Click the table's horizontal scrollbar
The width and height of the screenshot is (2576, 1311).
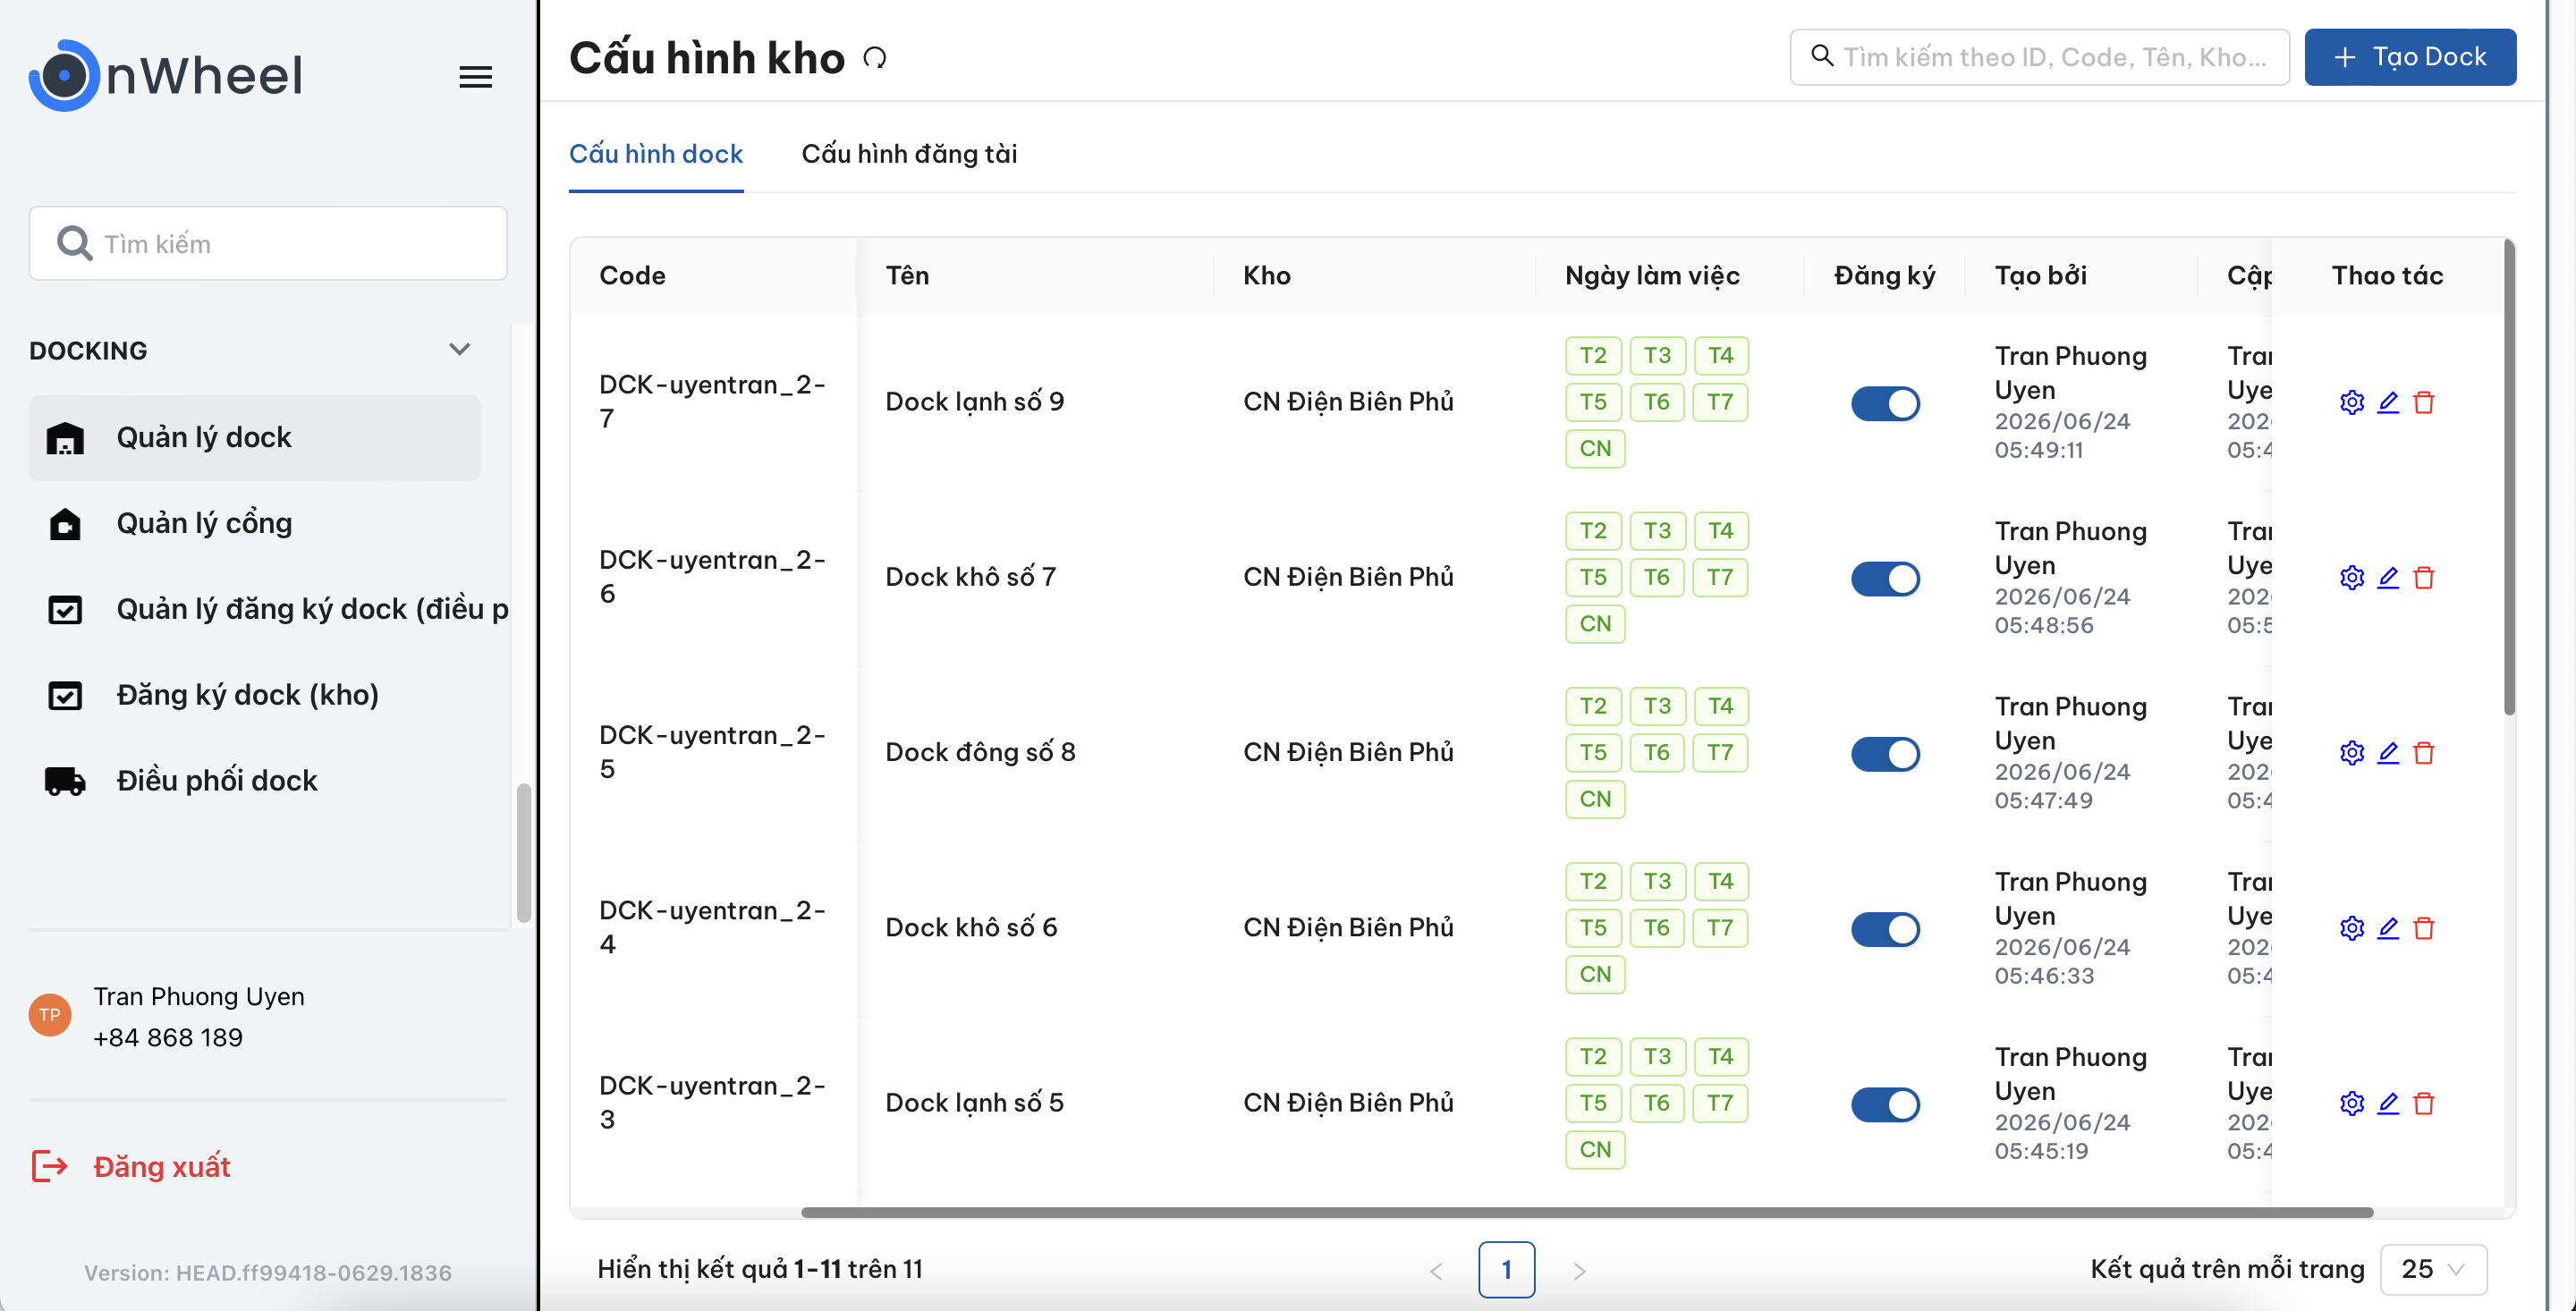pyautogui.click(x=1586, y=1212)
